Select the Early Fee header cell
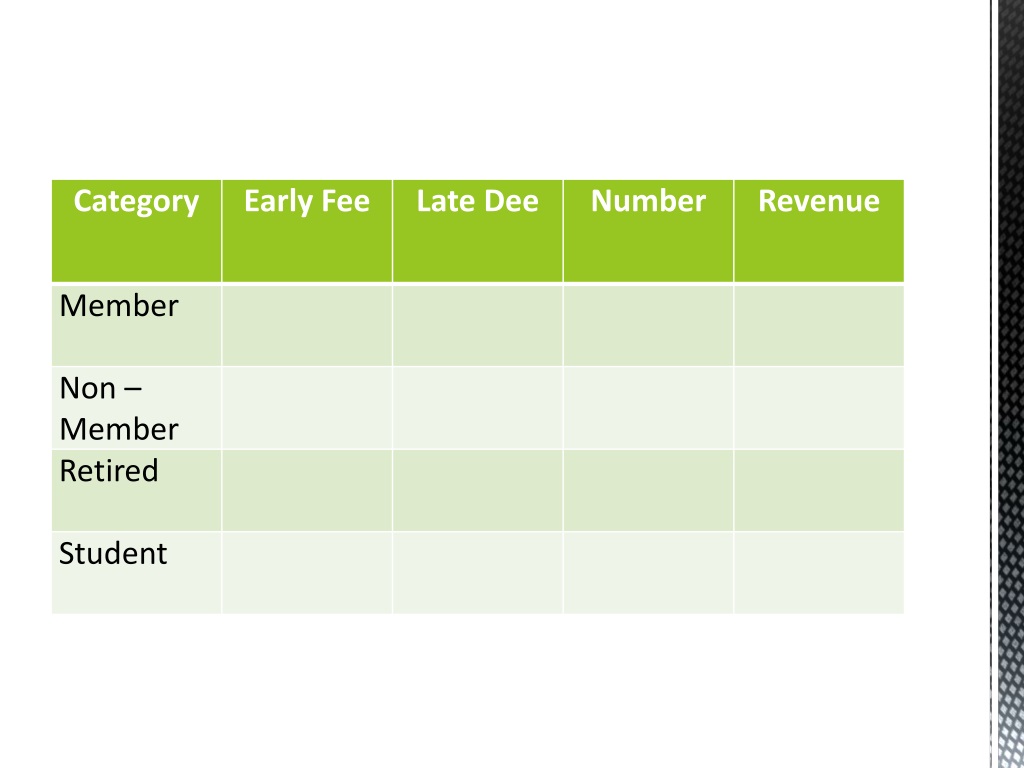1024x768 pixels. [307, 231]
